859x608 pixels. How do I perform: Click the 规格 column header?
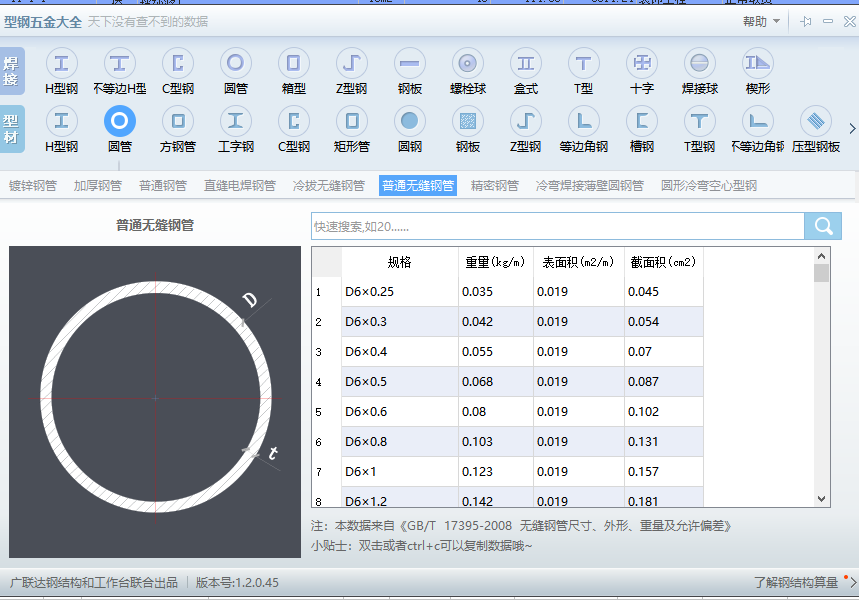[399, 262]
